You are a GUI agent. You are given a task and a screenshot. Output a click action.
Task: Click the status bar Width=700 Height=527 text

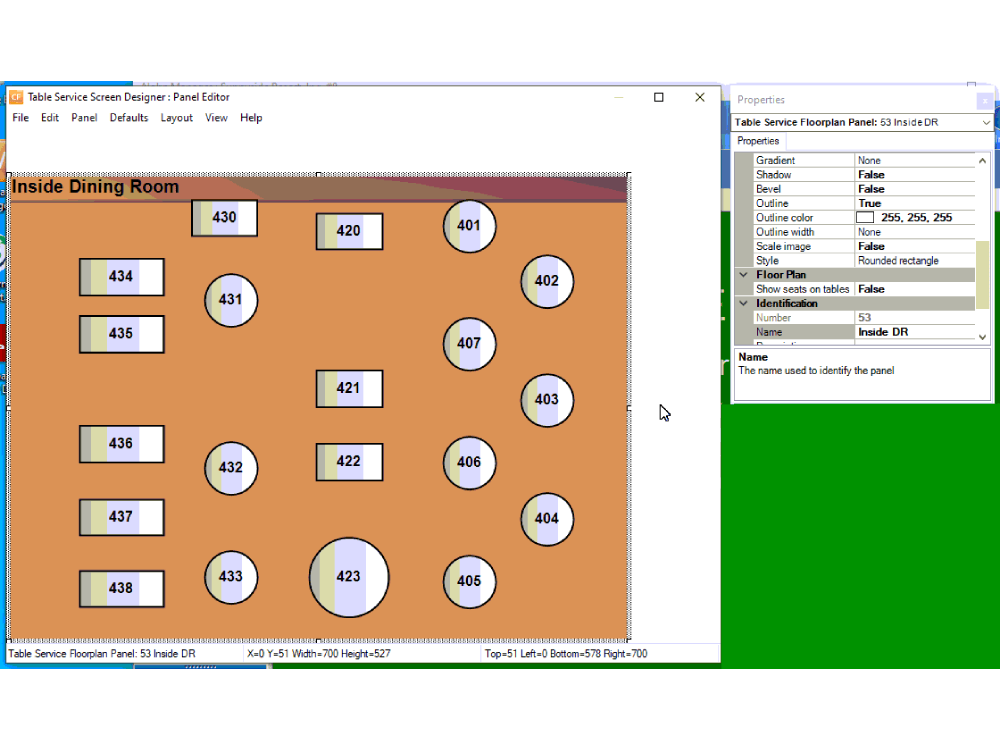pos(341,654)
